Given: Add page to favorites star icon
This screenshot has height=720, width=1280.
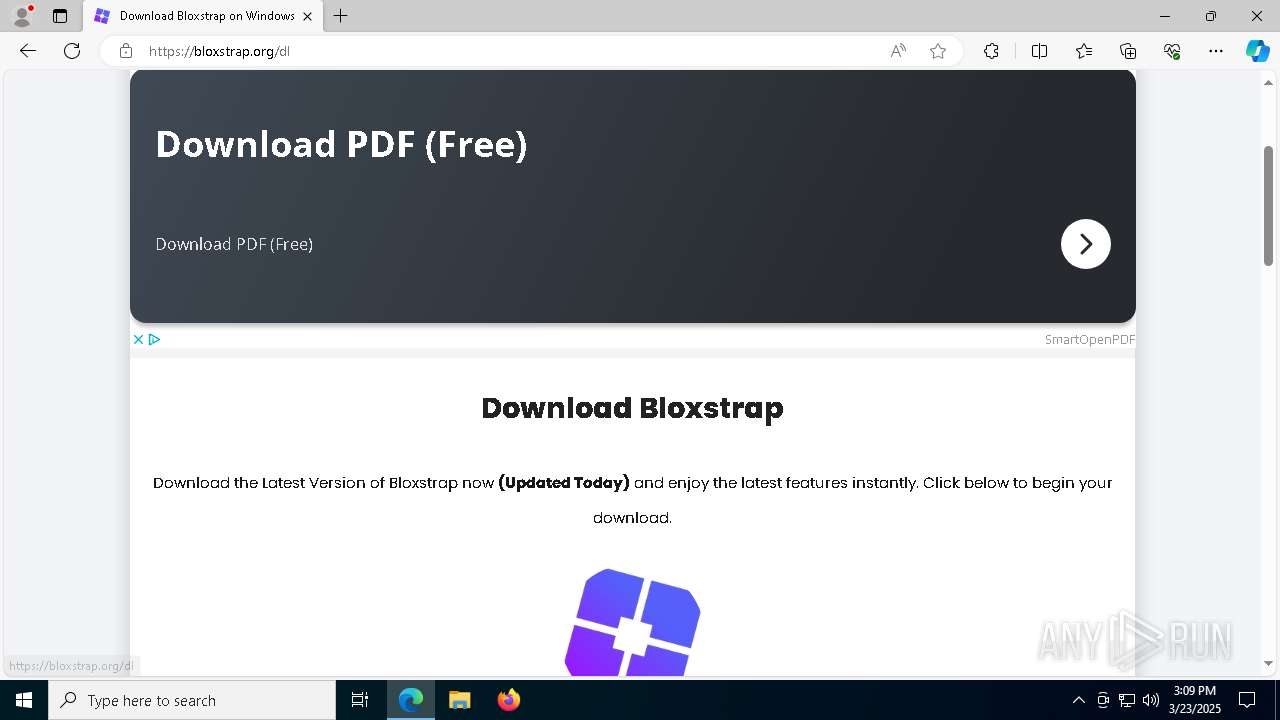Looking at the screenshot, I should 938,51.
